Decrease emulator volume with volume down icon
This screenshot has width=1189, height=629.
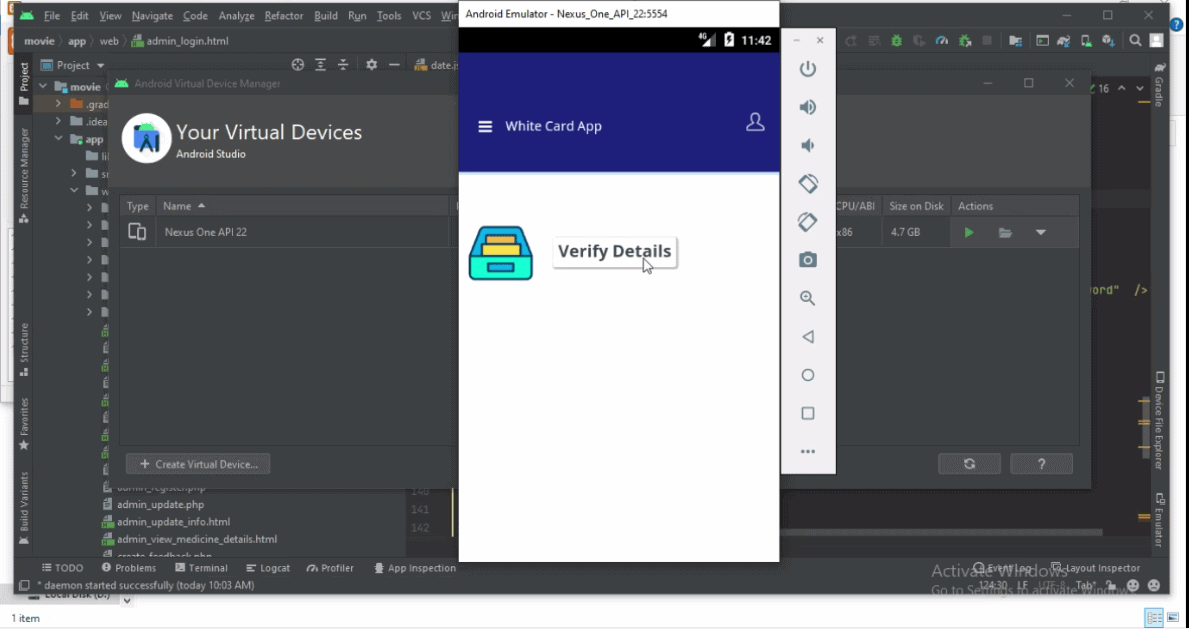click(x=808, y=145)
